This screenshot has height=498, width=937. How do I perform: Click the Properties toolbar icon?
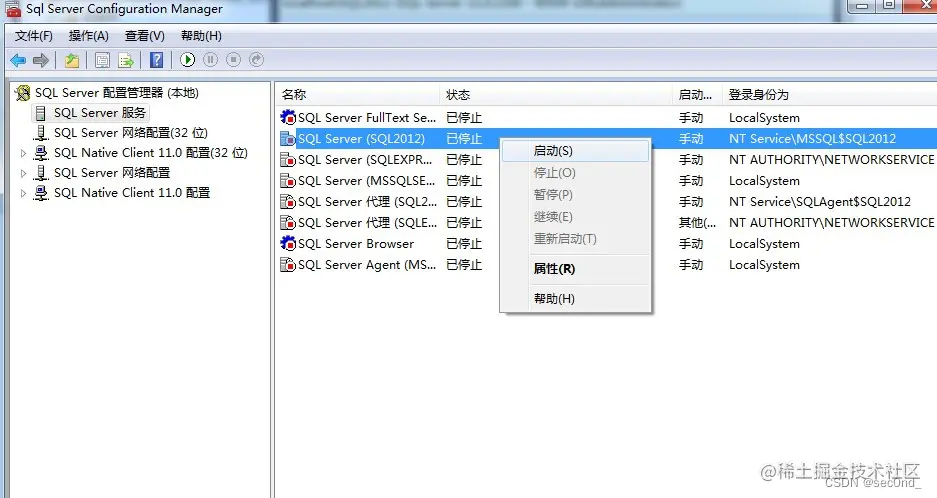[x=103, y=60]
